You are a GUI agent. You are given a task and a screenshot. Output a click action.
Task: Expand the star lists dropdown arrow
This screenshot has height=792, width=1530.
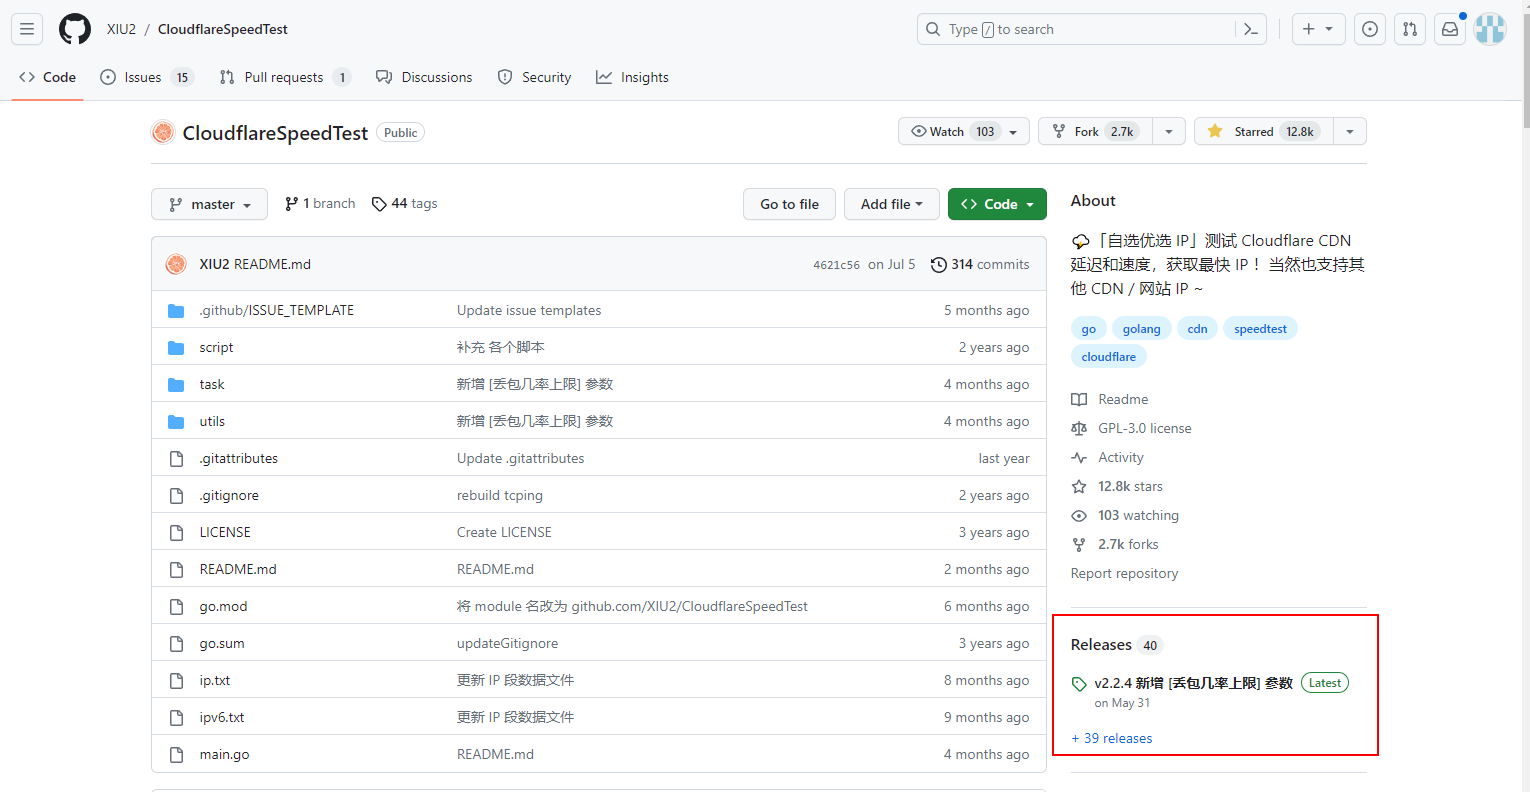click(x=1350, y=131)
